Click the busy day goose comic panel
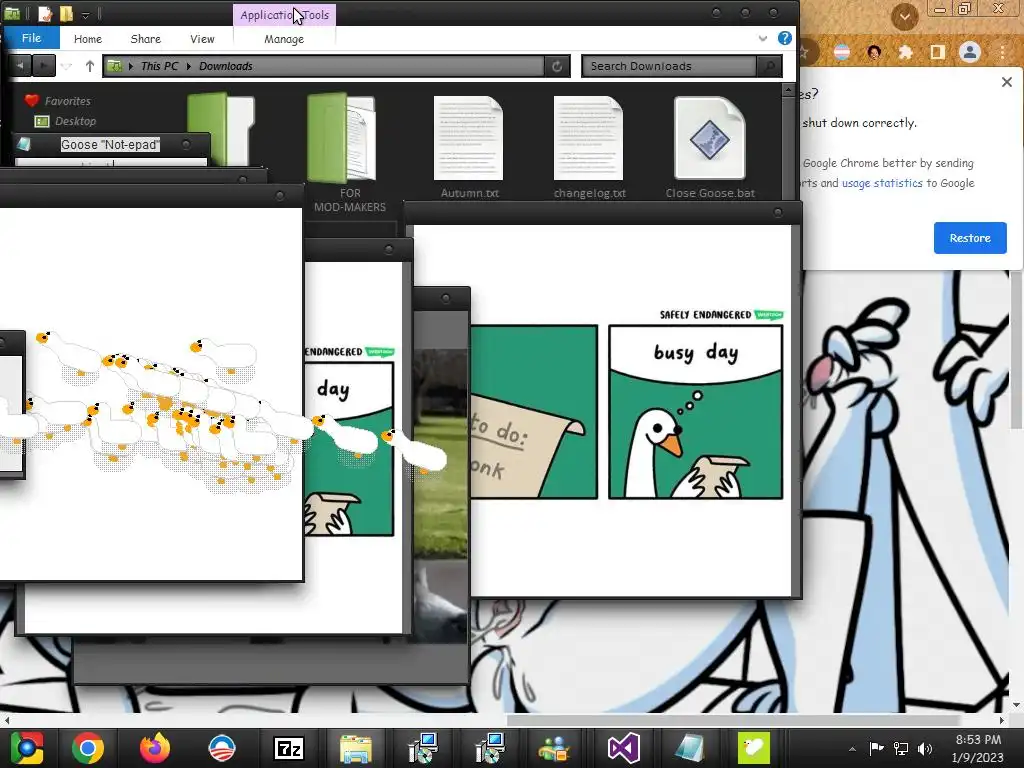The width and height of the screenshot is (1024, 768). pyautogui.click(x=696, y=412)
